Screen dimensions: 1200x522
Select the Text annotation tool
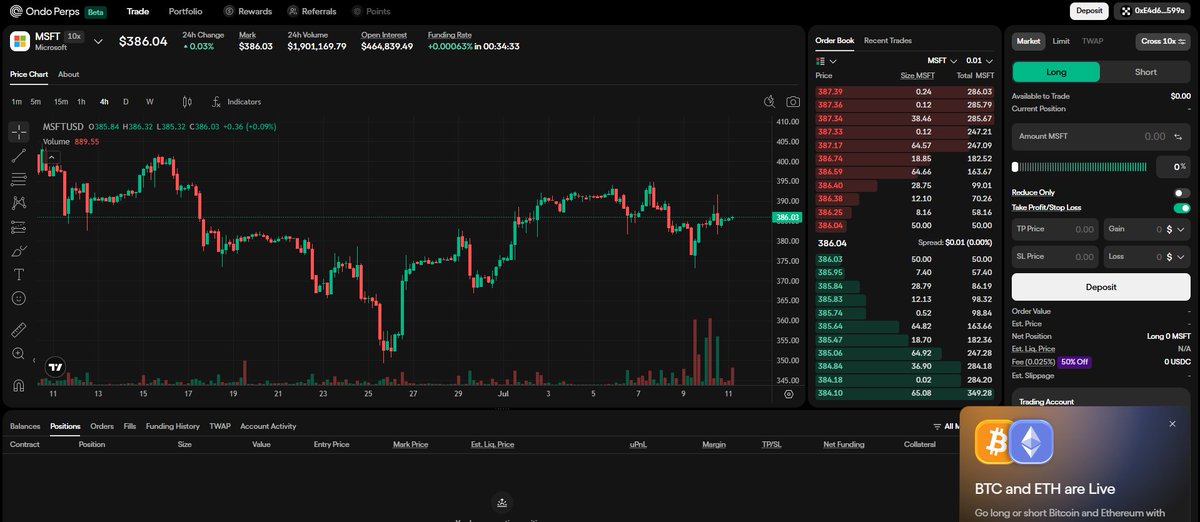pos(19,274)
